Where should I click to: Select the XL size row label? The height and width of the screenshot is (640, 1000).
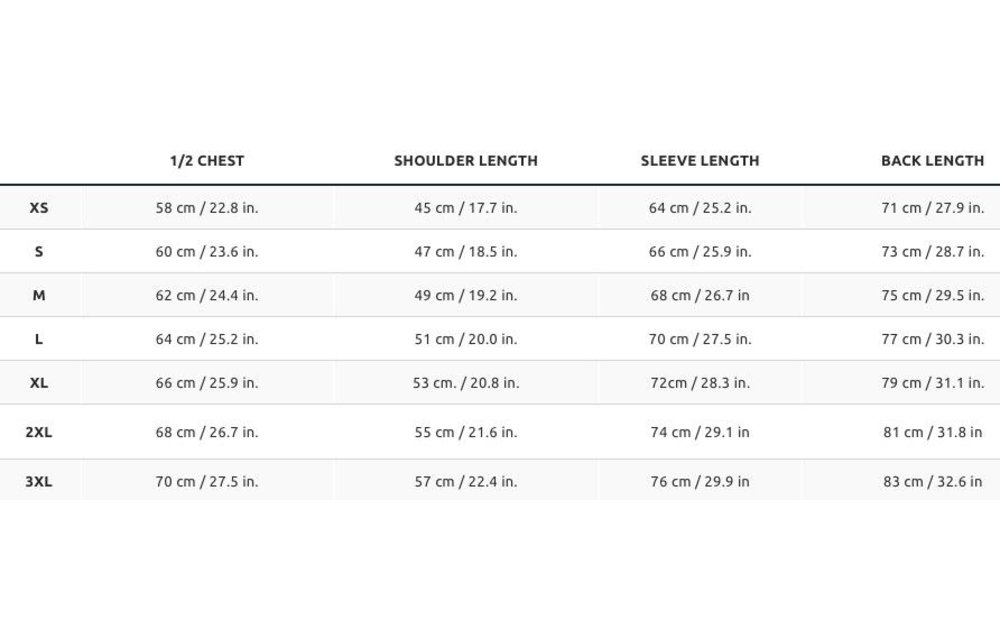coord(39,383)
